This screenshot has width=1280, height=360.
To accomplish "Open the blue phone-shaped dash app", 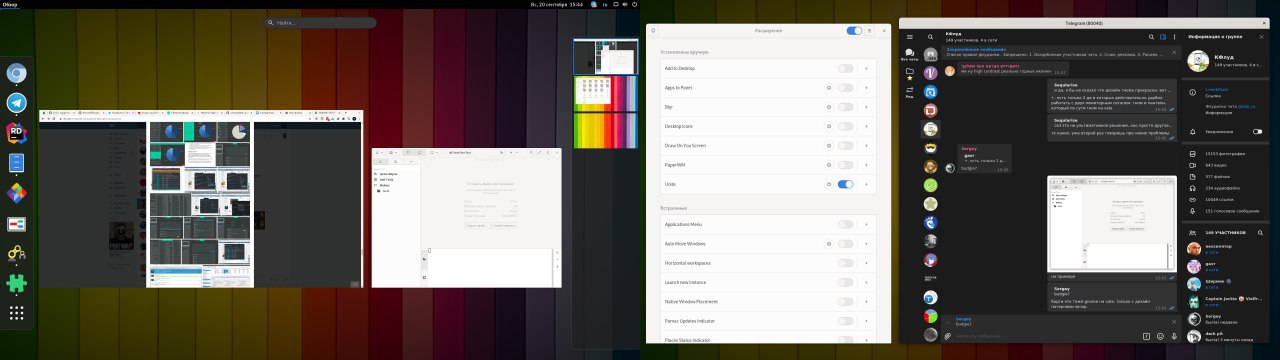I will (x=16, y=163).
